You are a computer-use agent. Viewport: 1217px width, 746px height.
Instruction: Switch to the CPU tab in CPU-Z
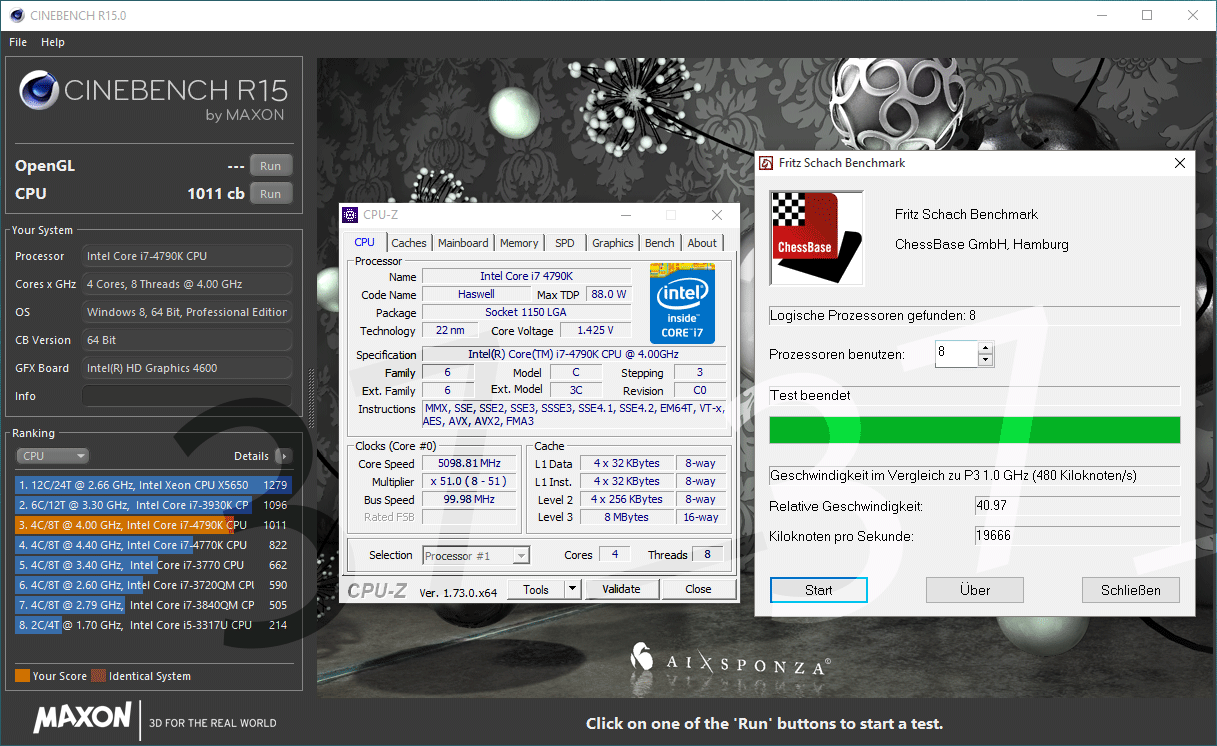click(x=365, y=242)
